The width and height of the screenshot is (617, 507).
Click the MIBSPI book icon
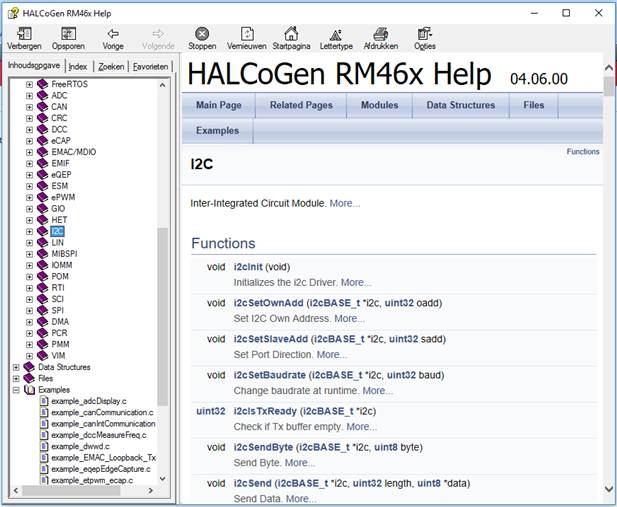tap(42, 254)
